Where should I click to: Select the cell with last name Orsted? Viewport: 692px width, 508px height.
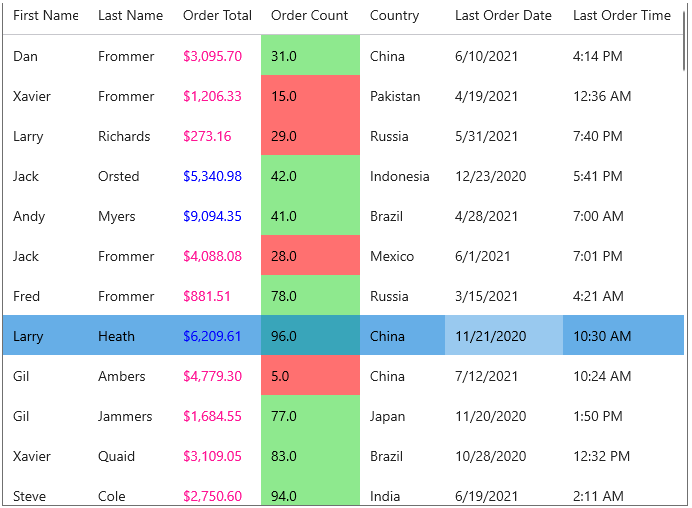[119, 176]
